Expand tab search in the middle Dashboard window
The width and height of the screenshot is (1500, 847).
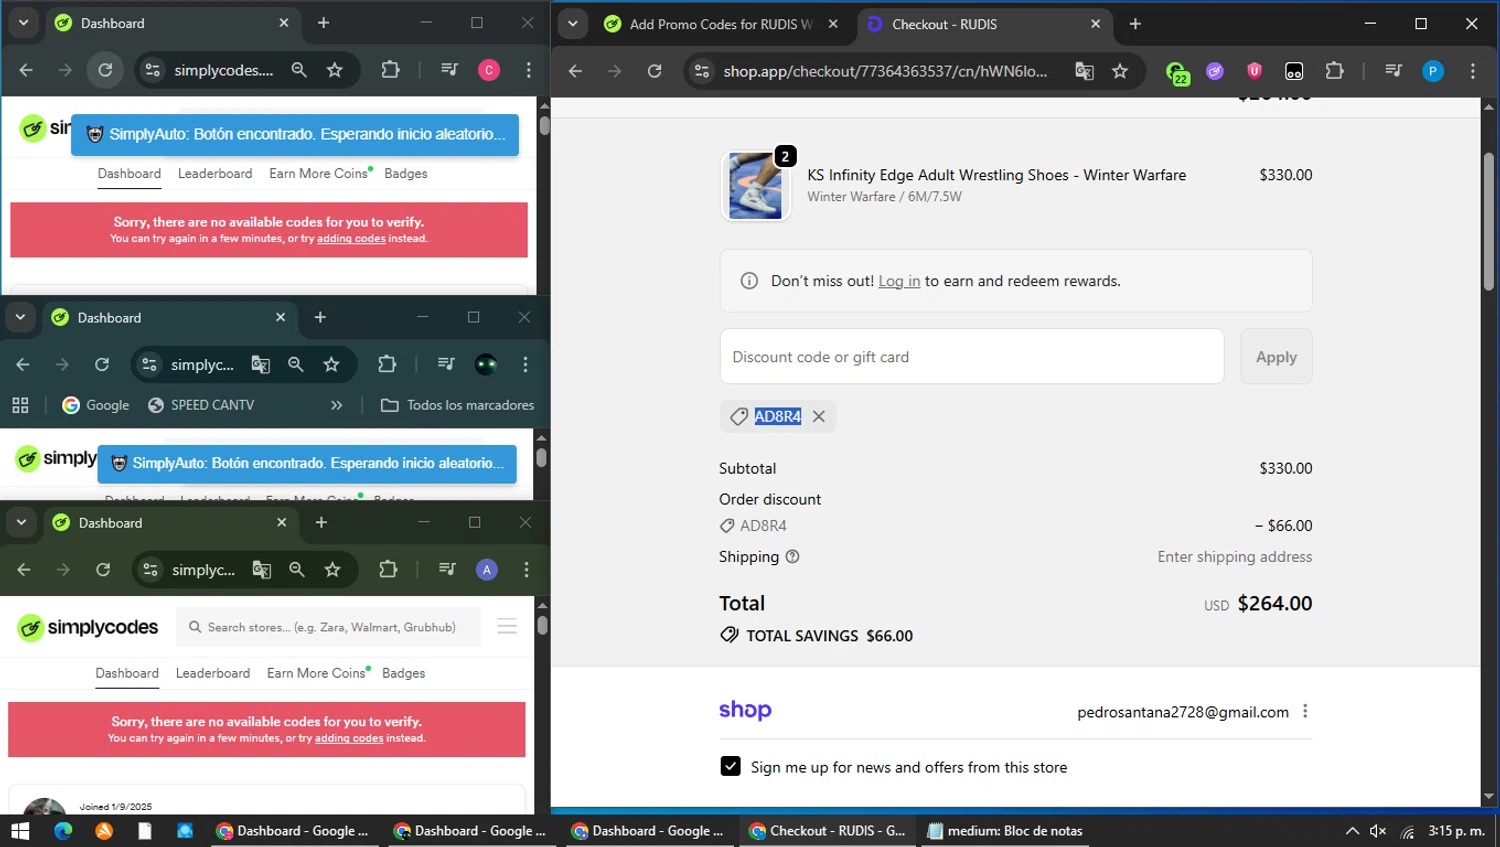click(20, 317)
